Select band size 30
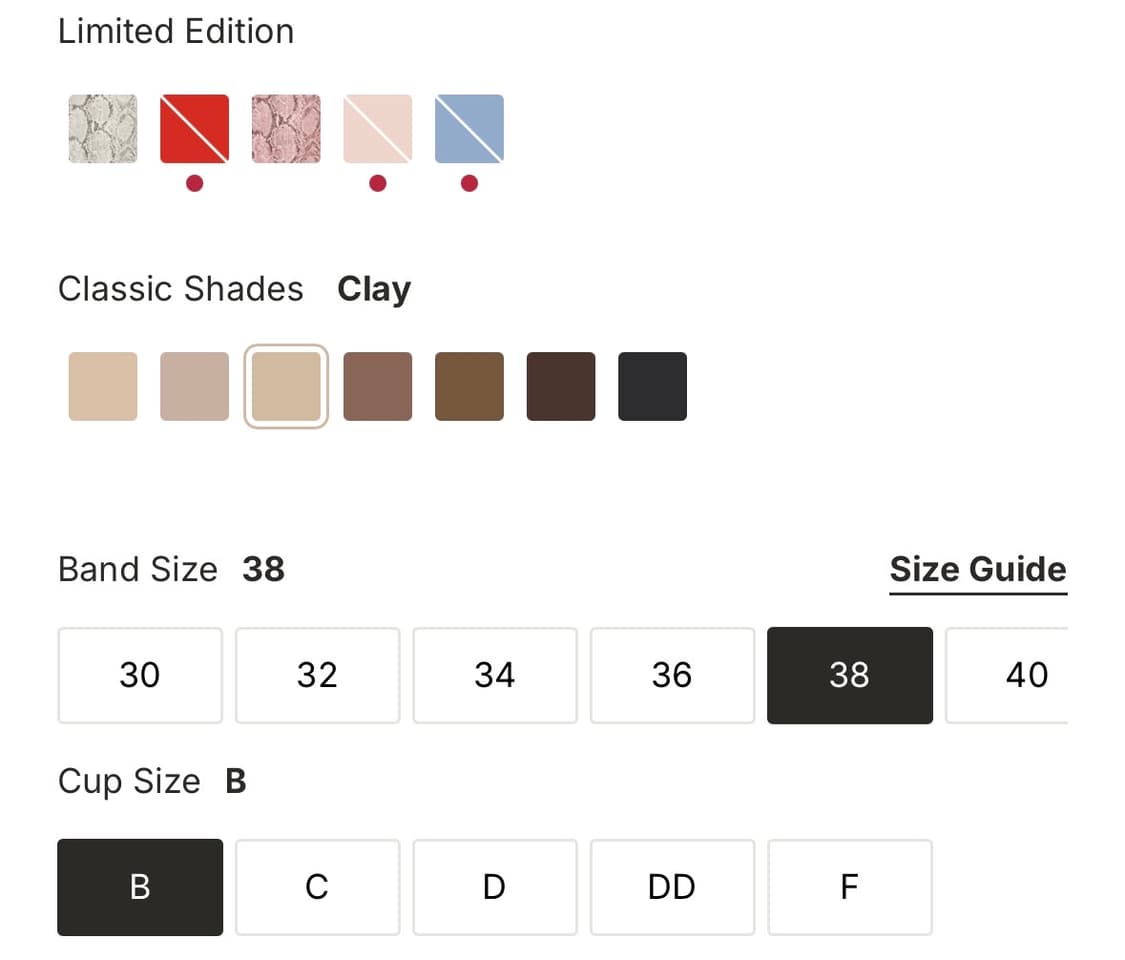Image resolution: width=1125 pixels, height=960 pixels. click(140, 675)
